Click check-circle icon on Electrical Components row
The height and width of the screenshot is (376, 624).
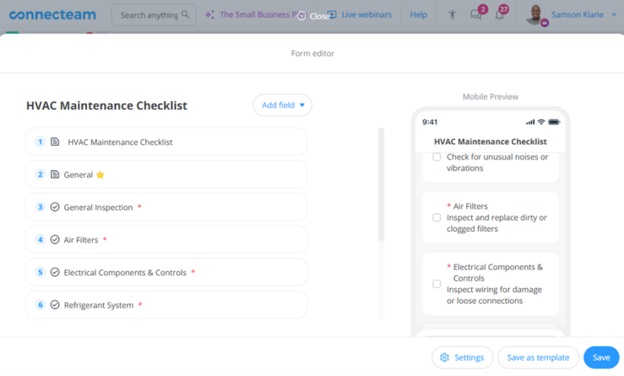tap(55, 272)
